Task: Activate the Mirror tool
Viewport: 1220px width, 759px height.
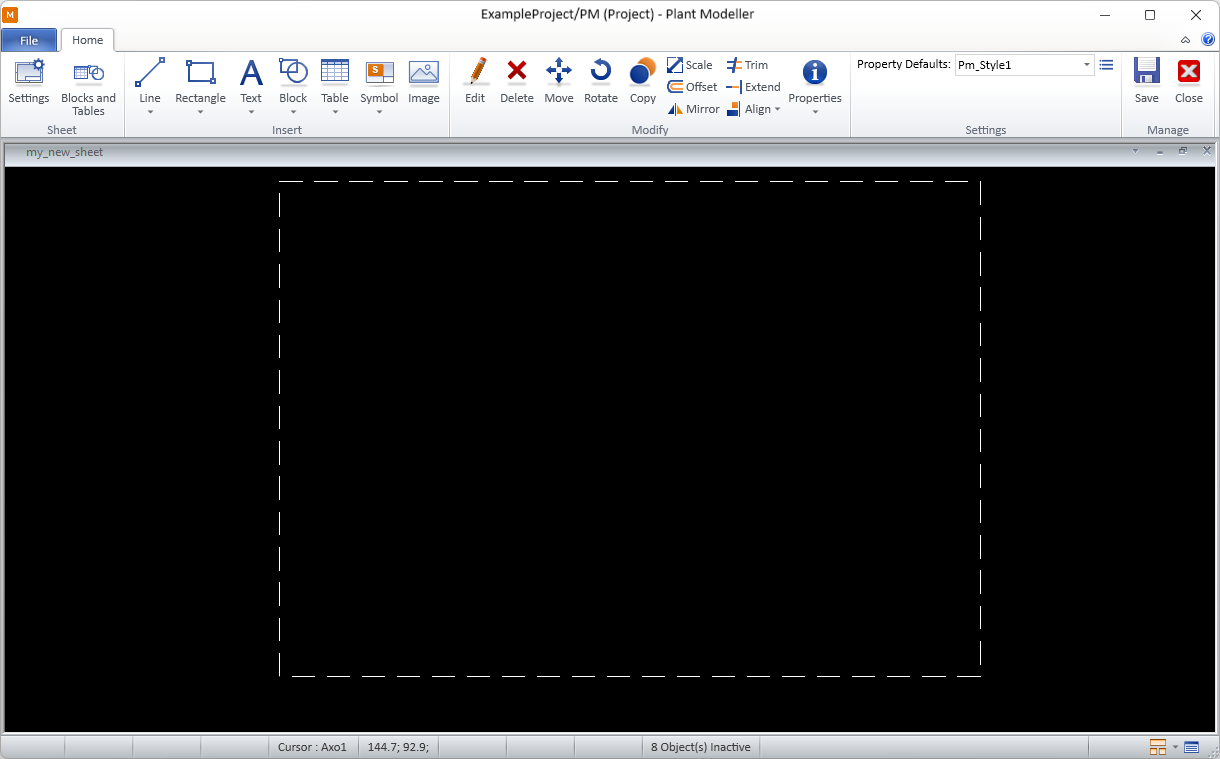Action: pyautogui.click(x=693, y=109)
